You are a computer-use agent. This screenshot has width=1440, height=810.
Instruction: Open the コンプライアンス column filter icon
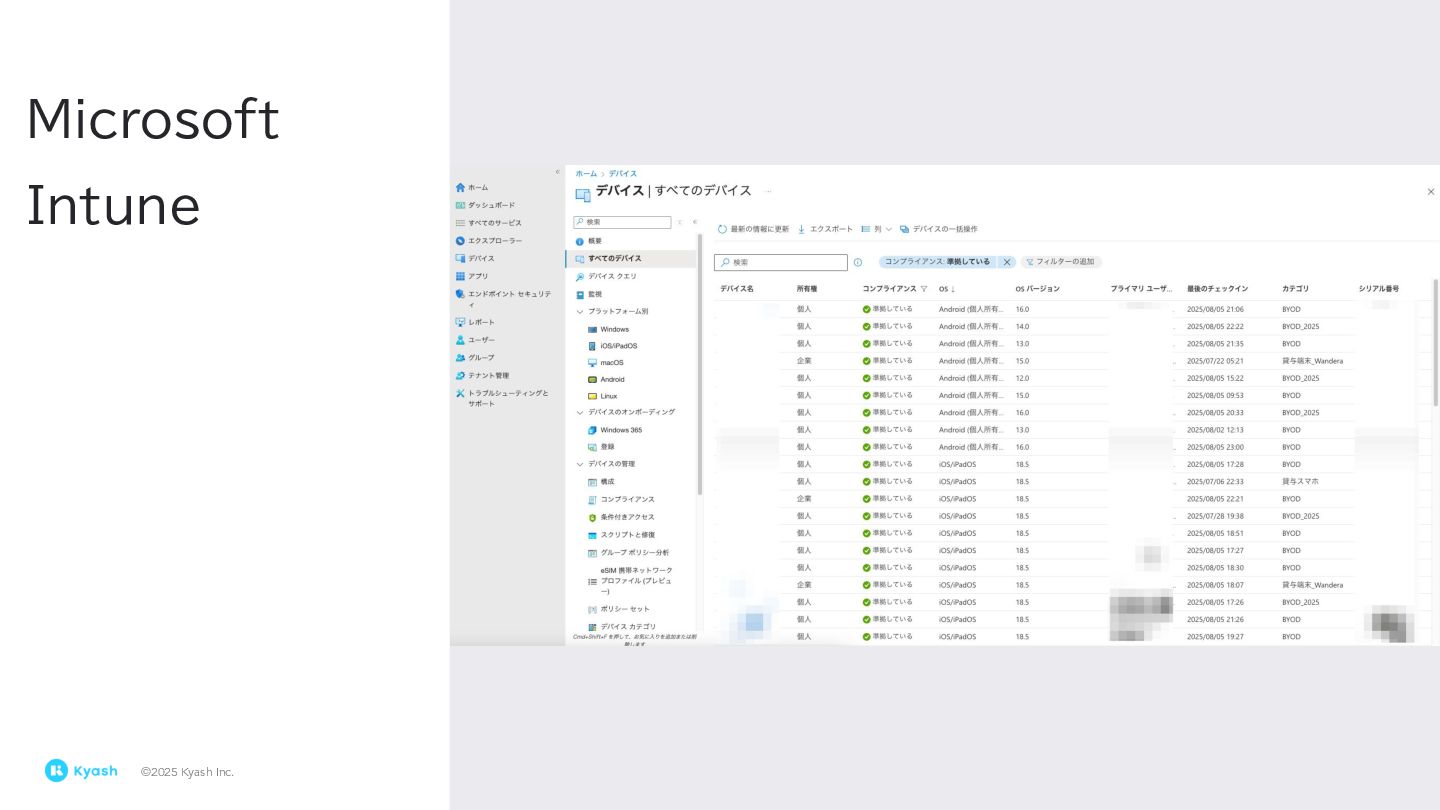pos(924,289)
